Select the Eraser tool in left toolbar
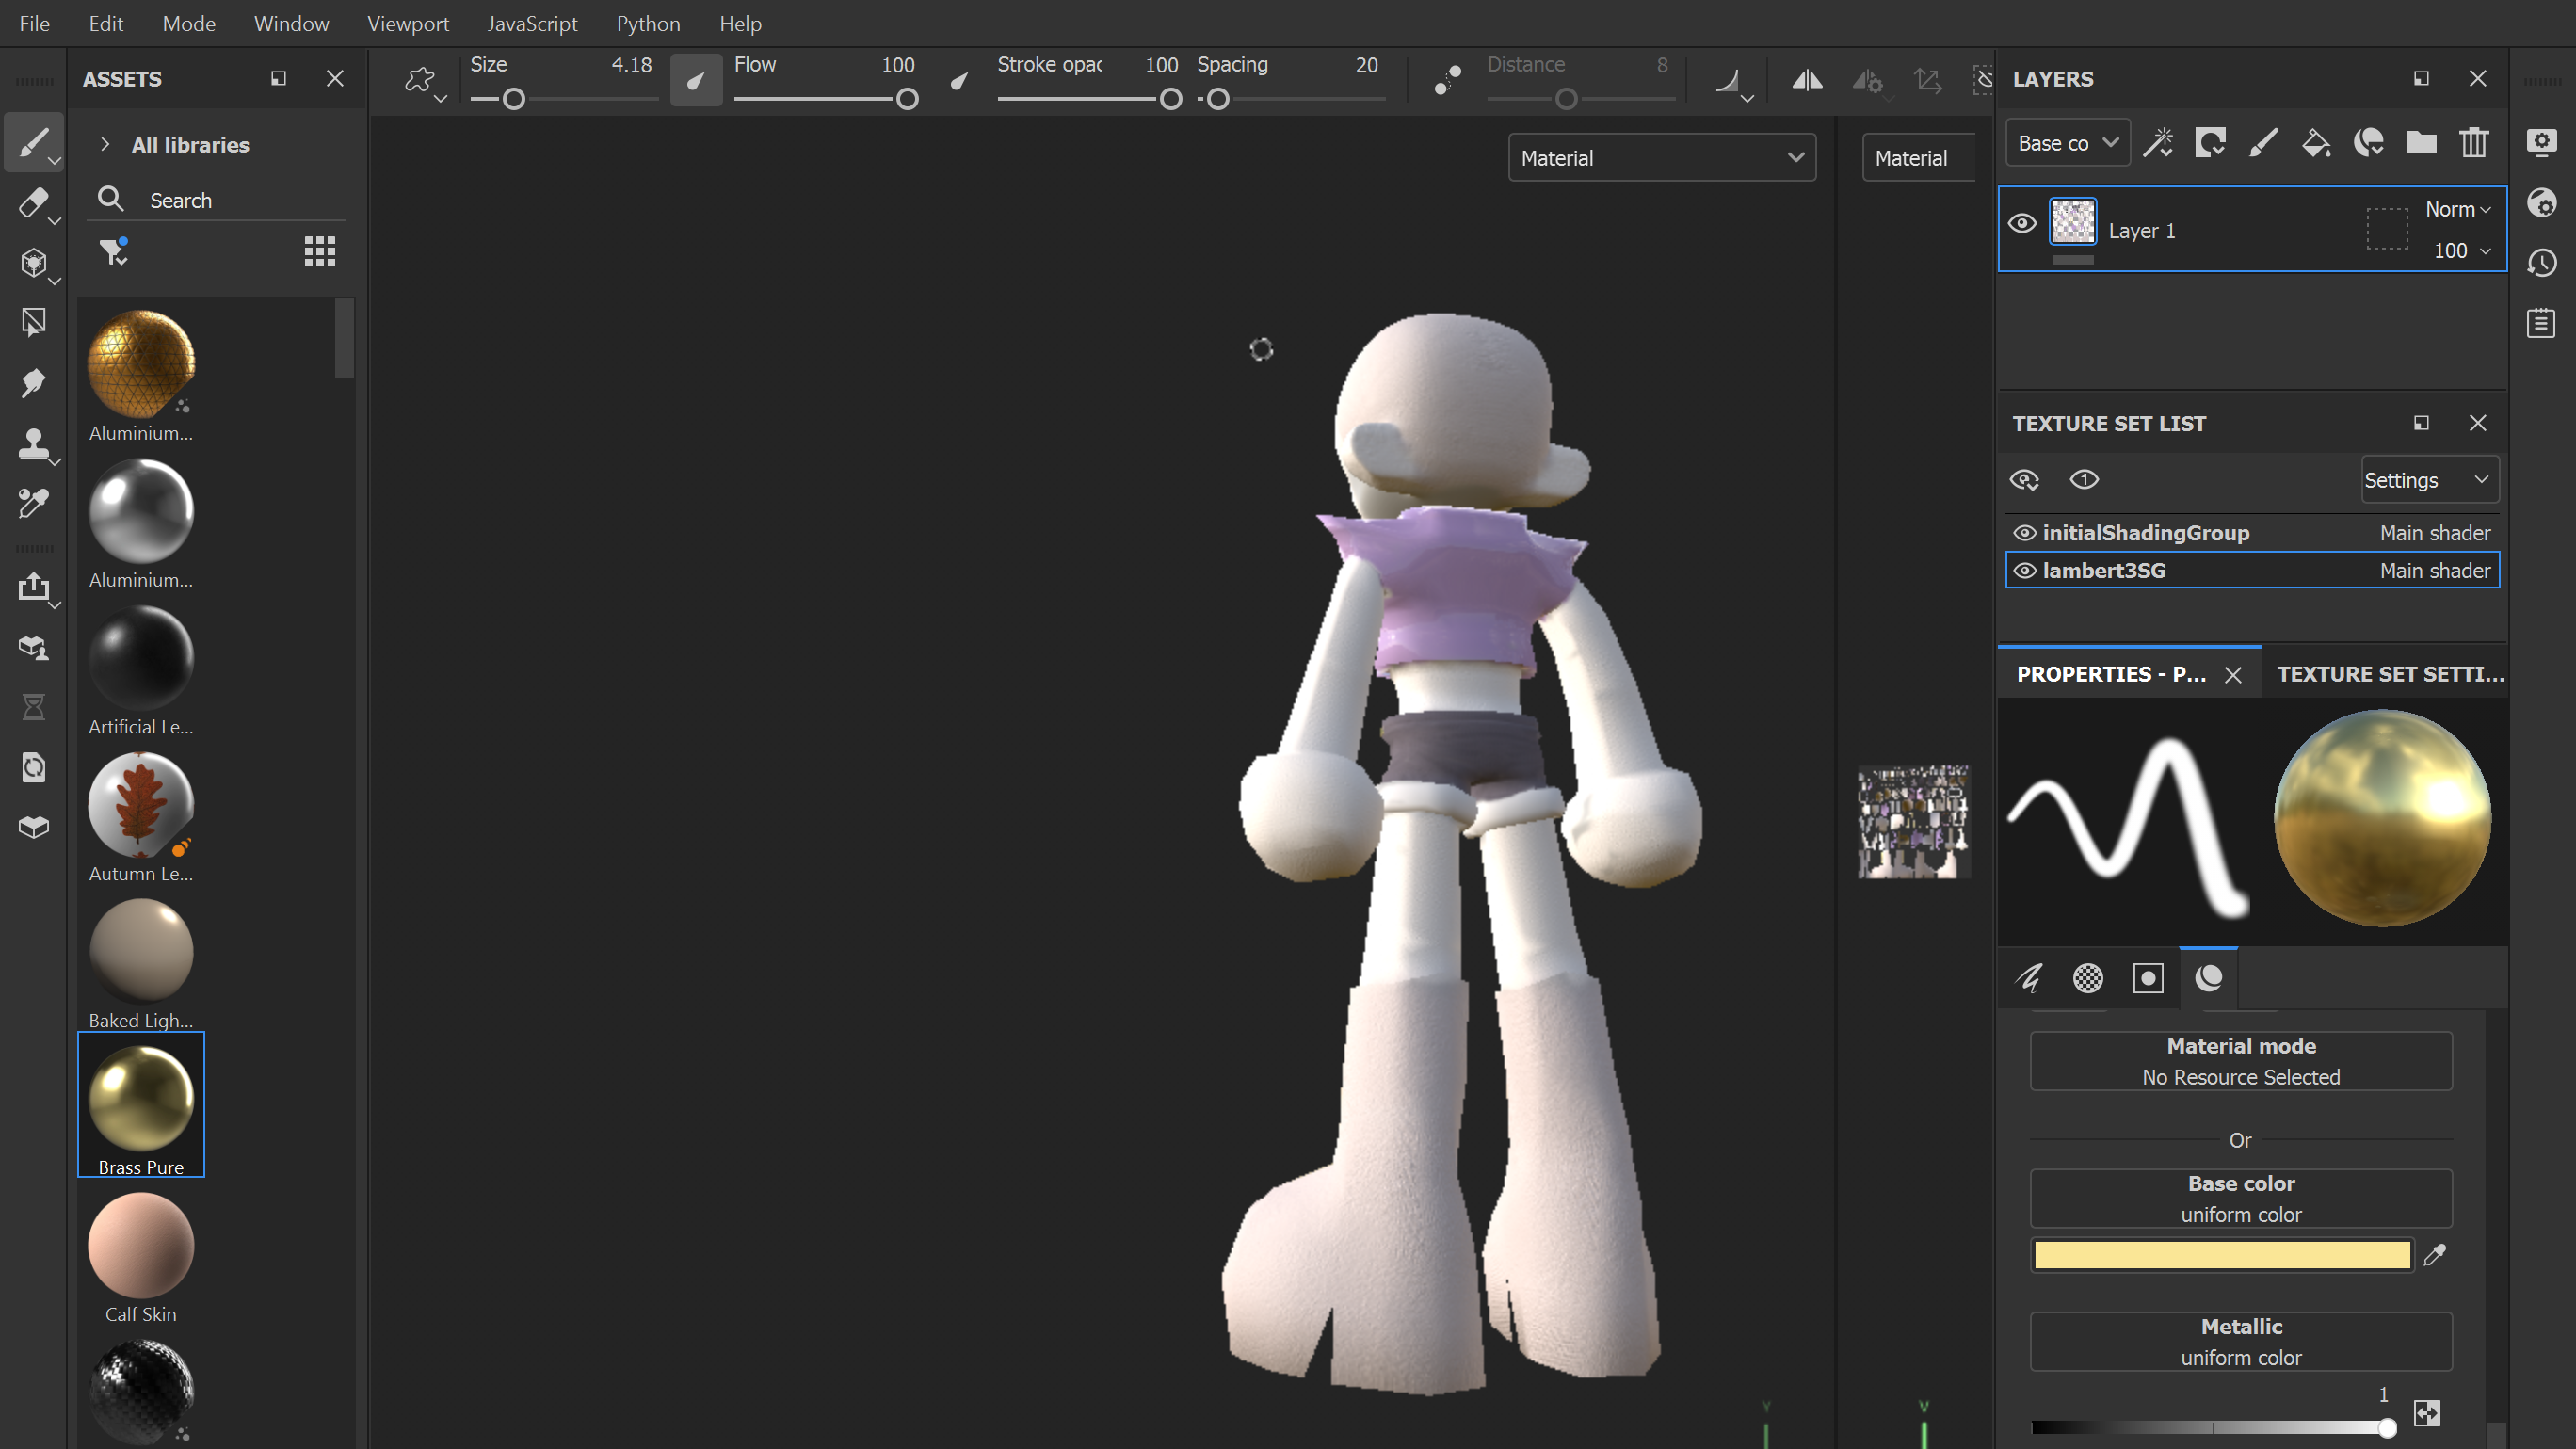The image size is (2576, 1449). (32, 203)
